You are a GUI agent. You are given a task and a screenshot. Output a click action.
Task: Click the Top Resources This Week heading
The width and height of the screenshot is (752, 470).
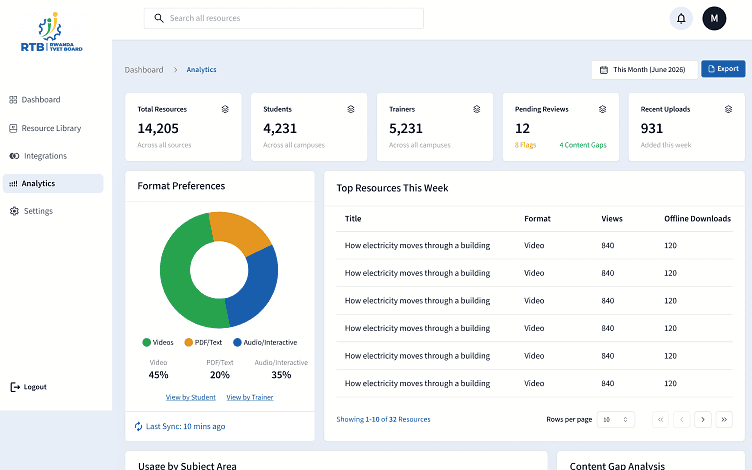(392, 188)
